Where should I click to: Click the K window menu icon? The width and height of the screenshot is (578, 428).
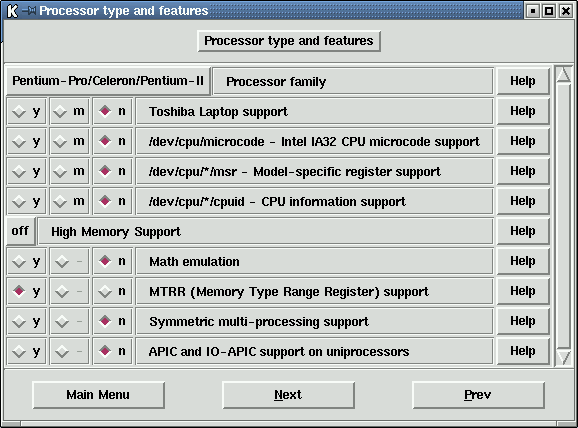click(x=12, y=11)
